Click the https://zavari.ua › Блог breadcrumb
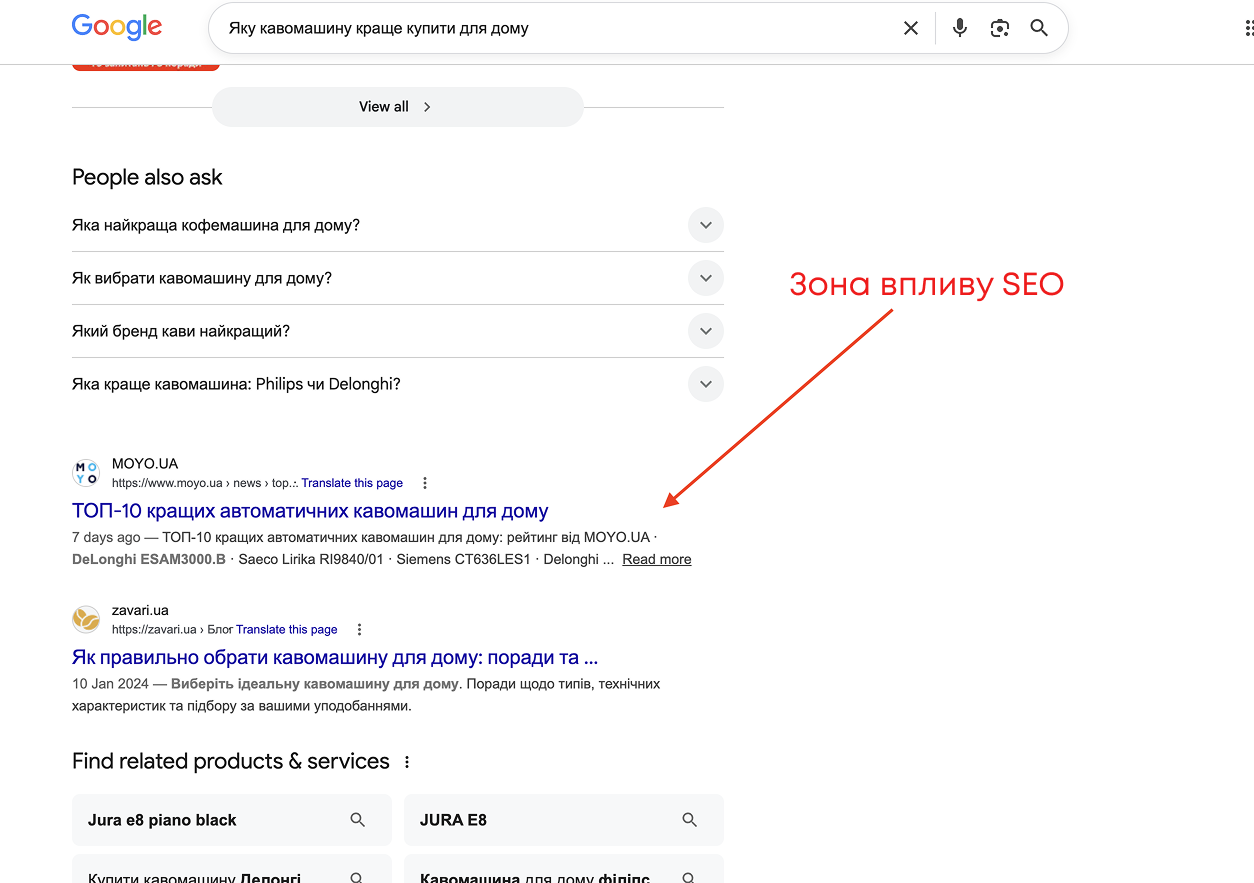Screen dimensions: 1254x883 click(x=172, y=630)
